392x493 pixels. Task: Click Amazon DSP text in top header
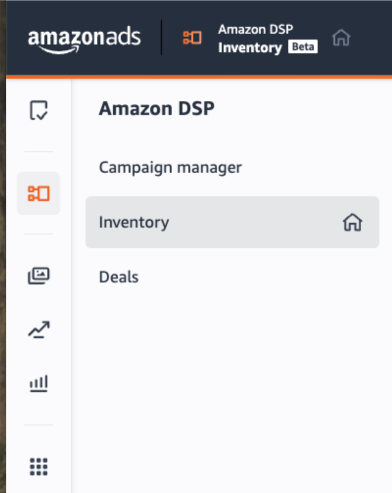click(256, 29)
